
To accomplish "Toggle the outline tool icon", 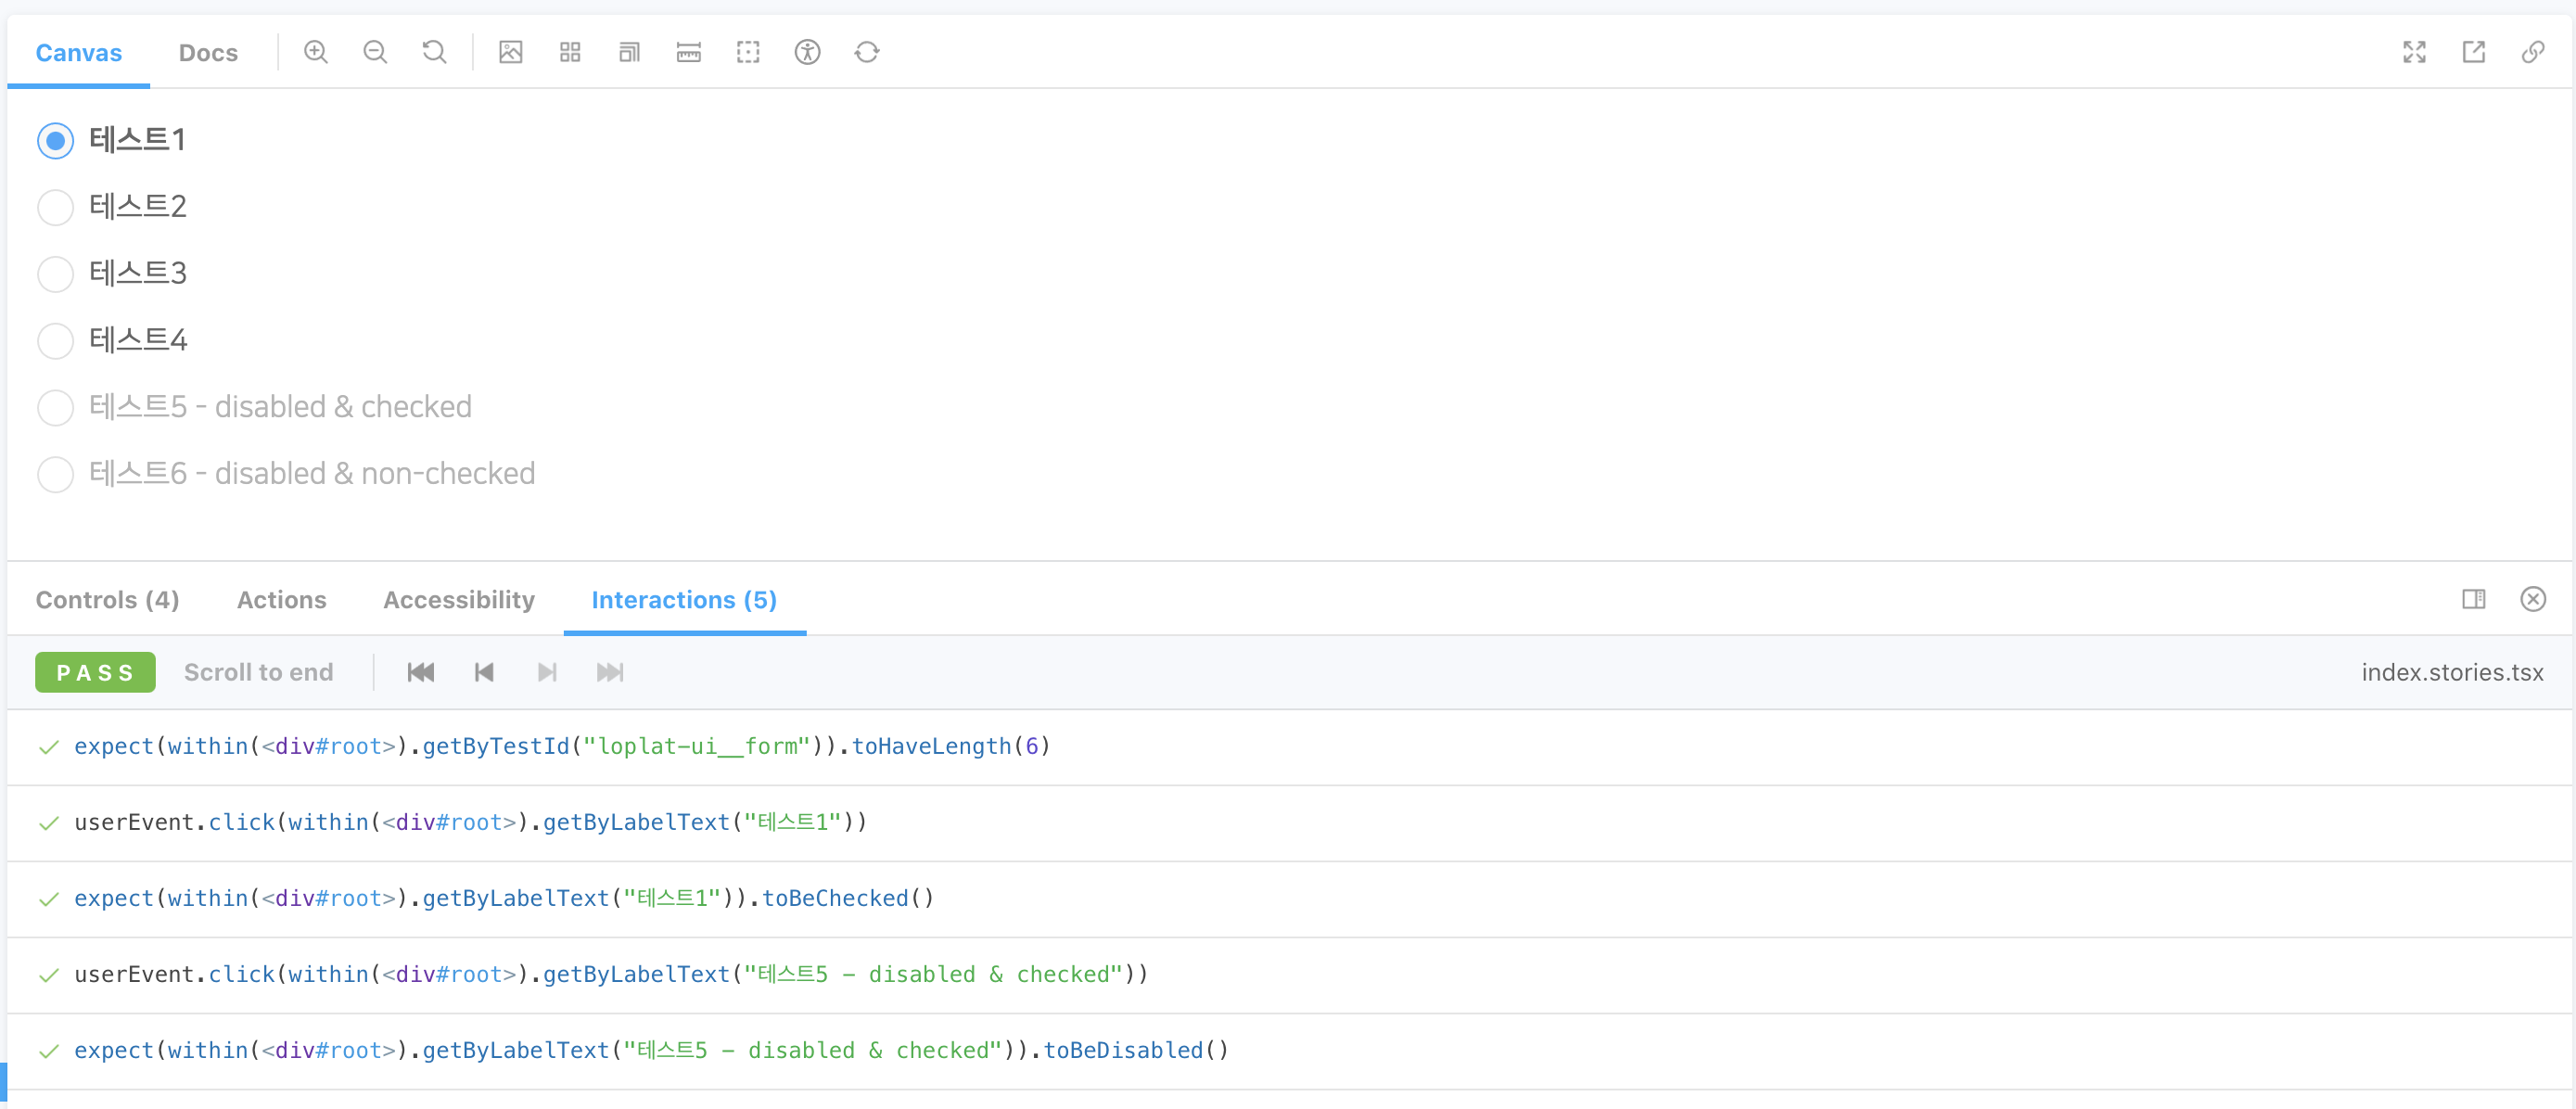I will tap(748, 52).
